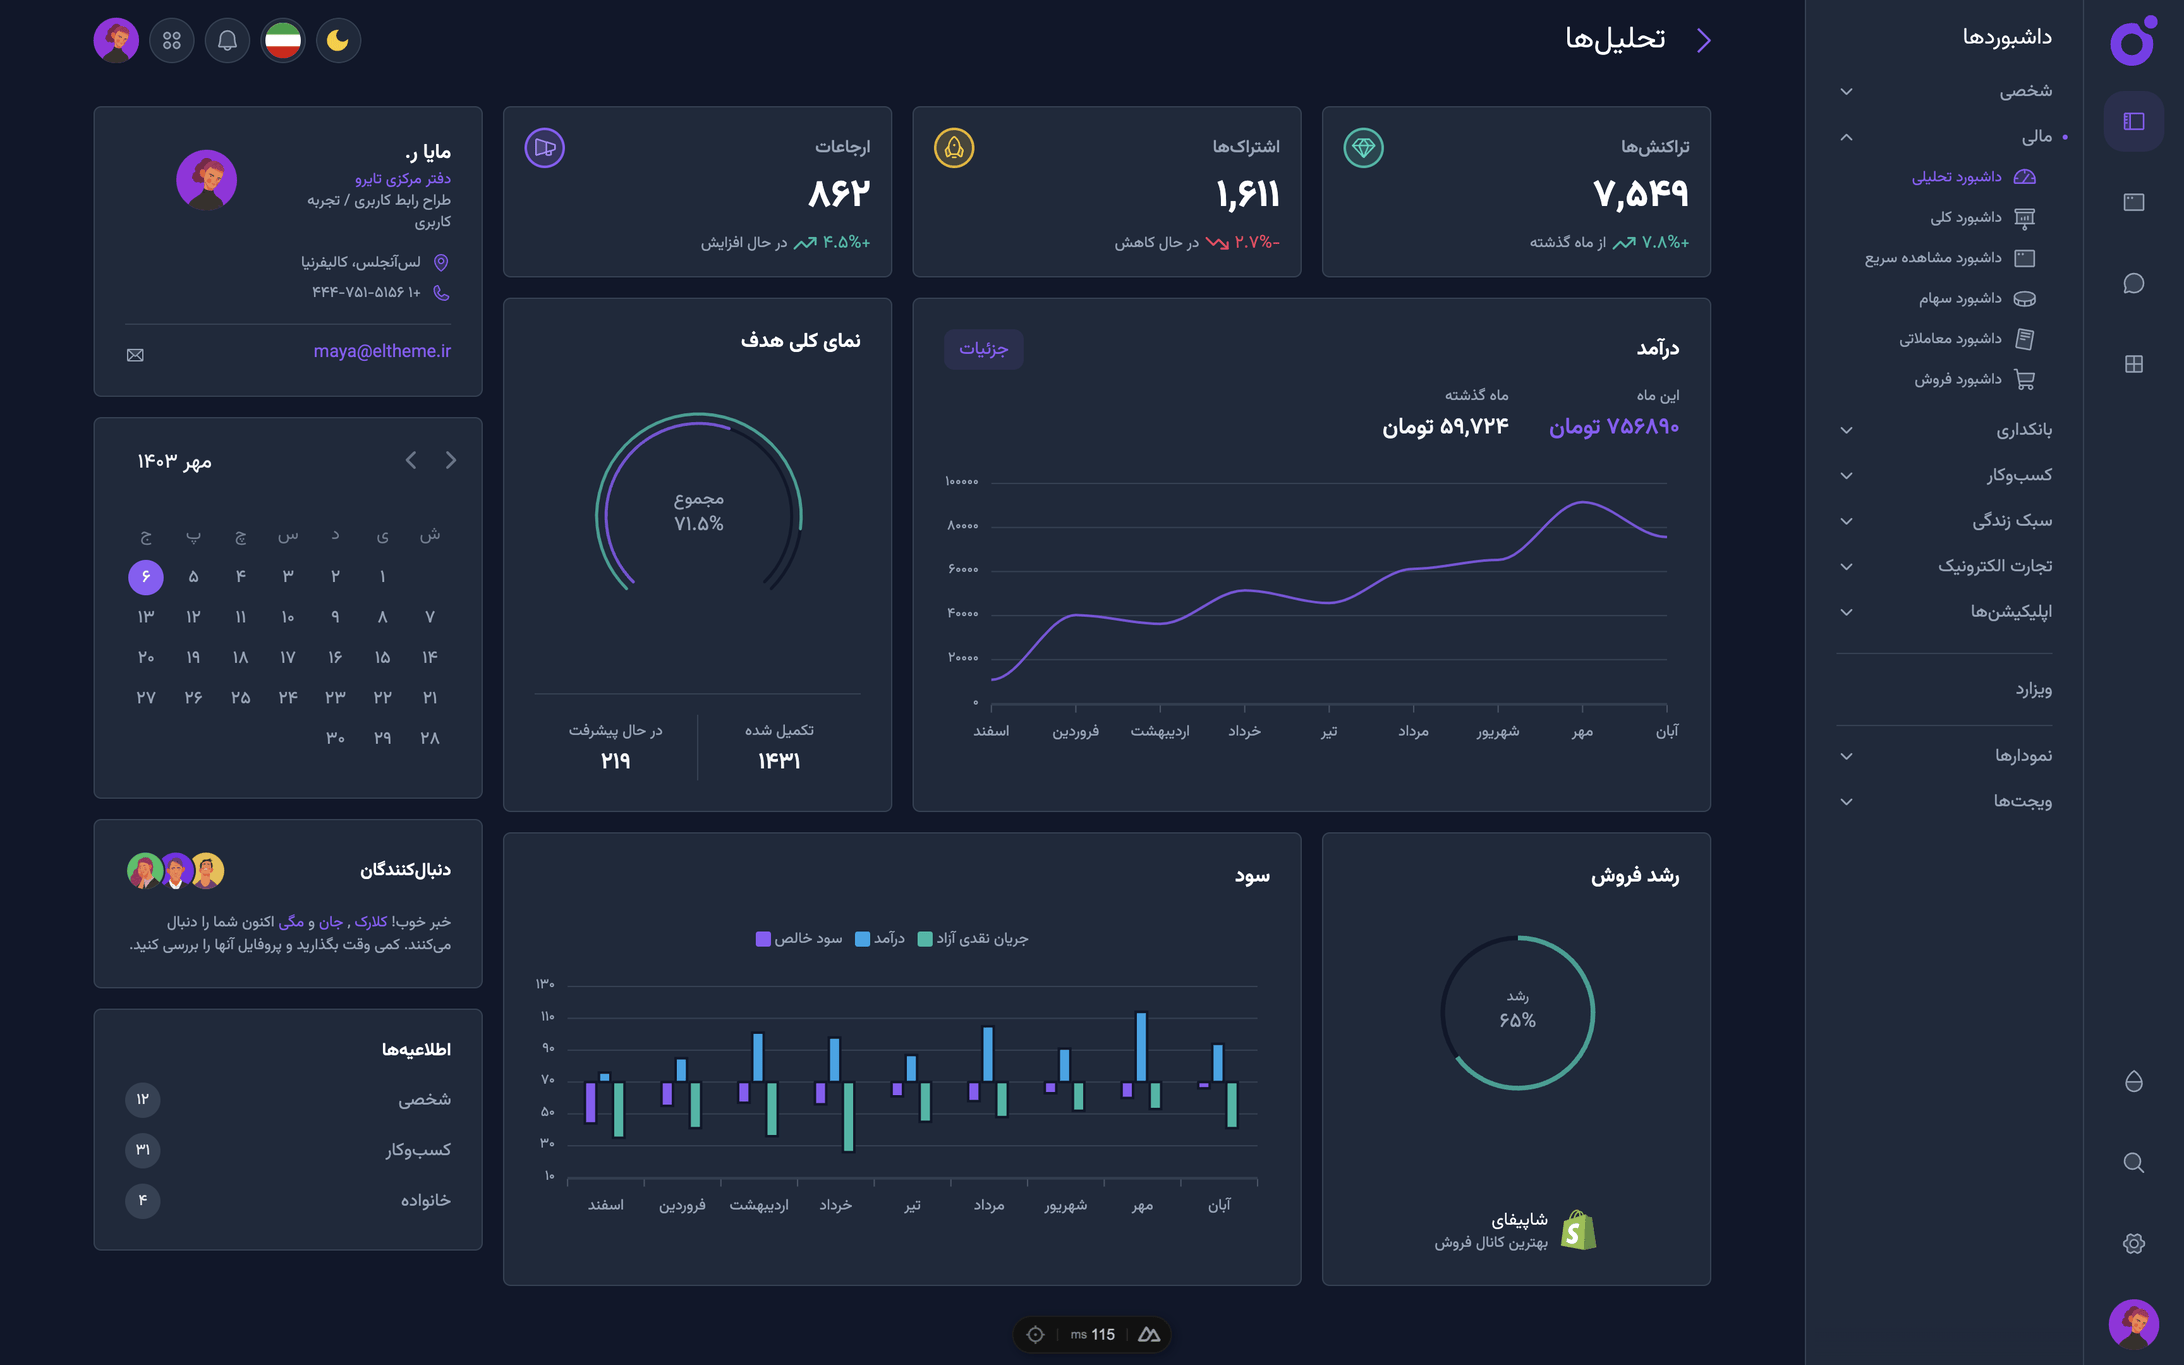Toggle the جریان نقدی آزاد legend series
The image size is (2184, 1365).
(x=973, y=939)
